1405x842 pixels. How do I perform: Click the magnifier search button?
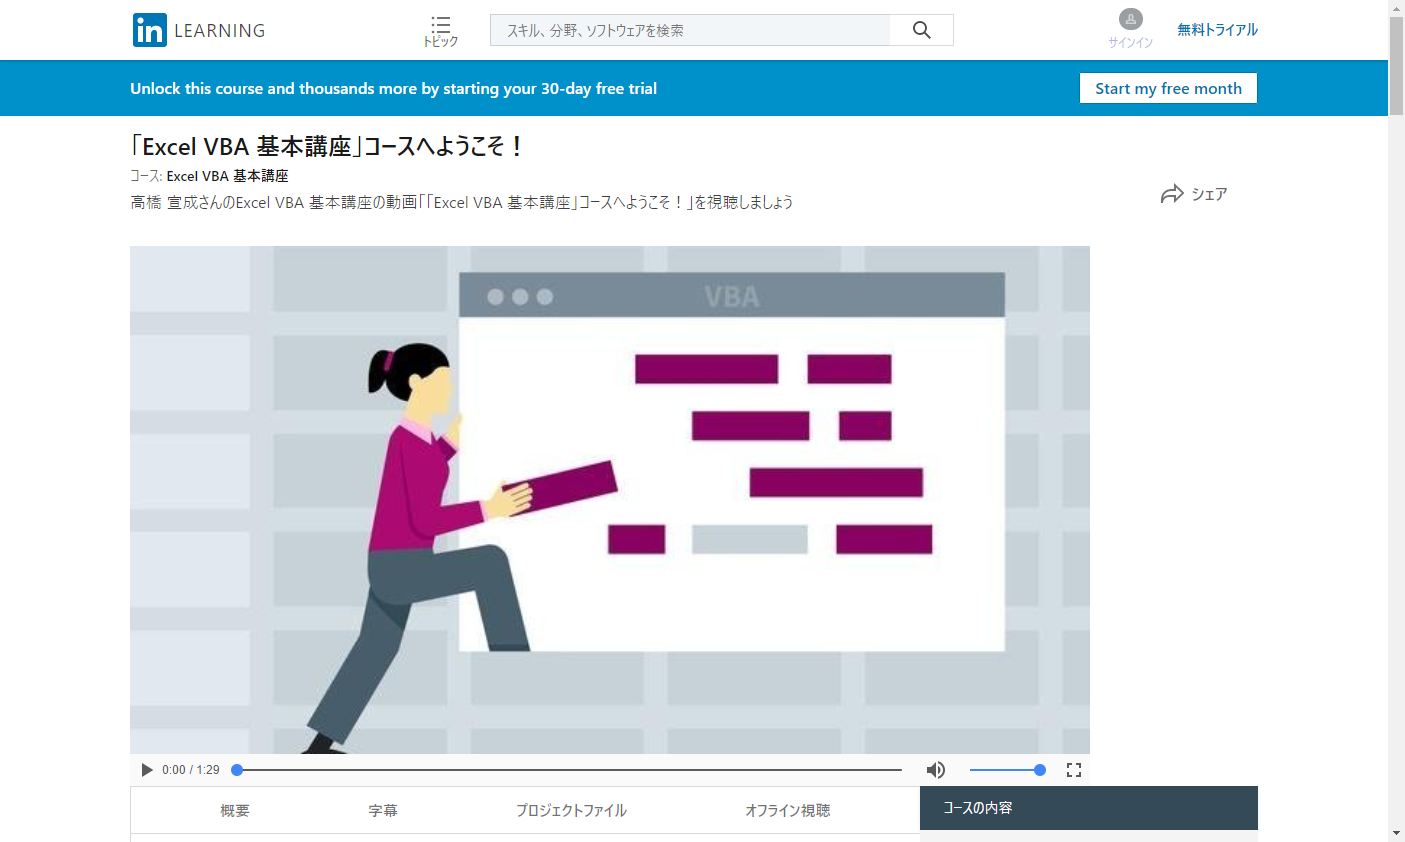922,30
